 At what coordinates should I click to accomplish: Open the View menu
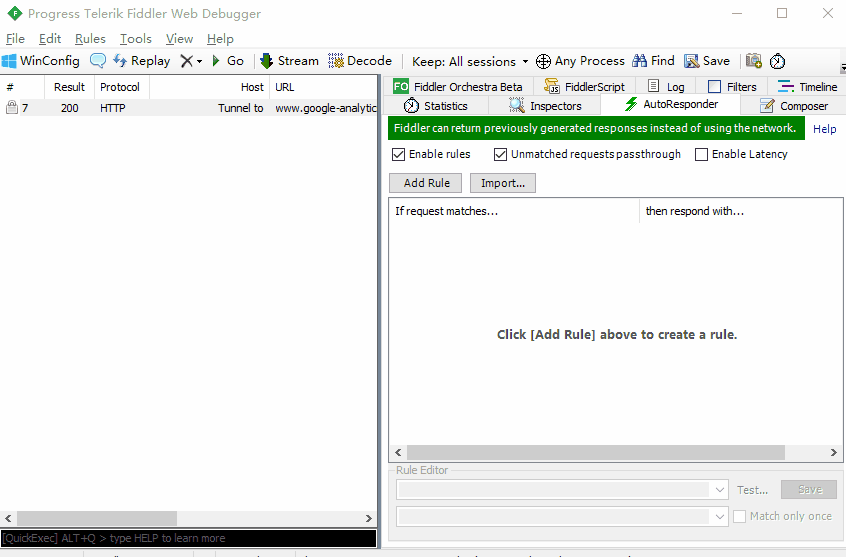pyautogui.click(x=179, y=39)
